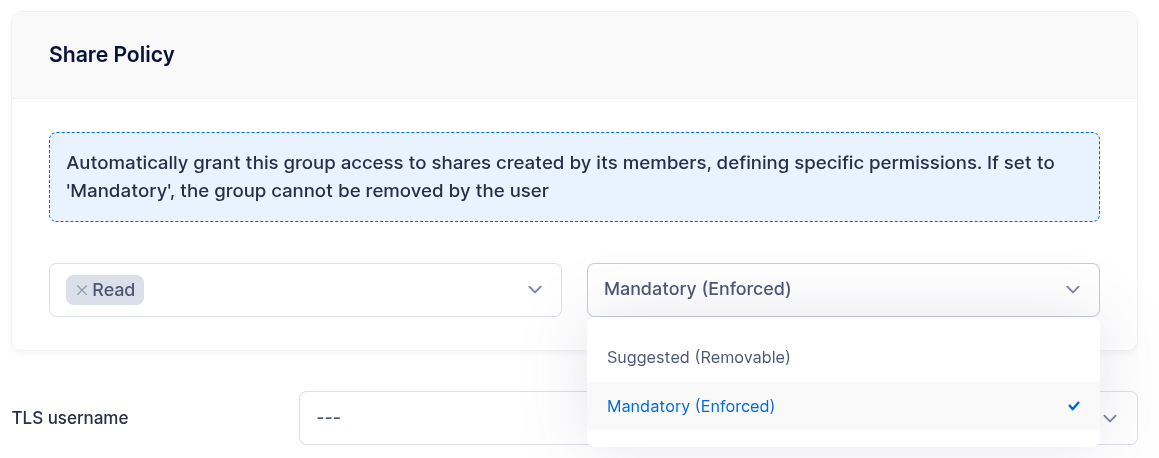Screen dimensions: 1159x458
Task: Open the TLS username dropdown chevron
Action: pos(1111,418)
